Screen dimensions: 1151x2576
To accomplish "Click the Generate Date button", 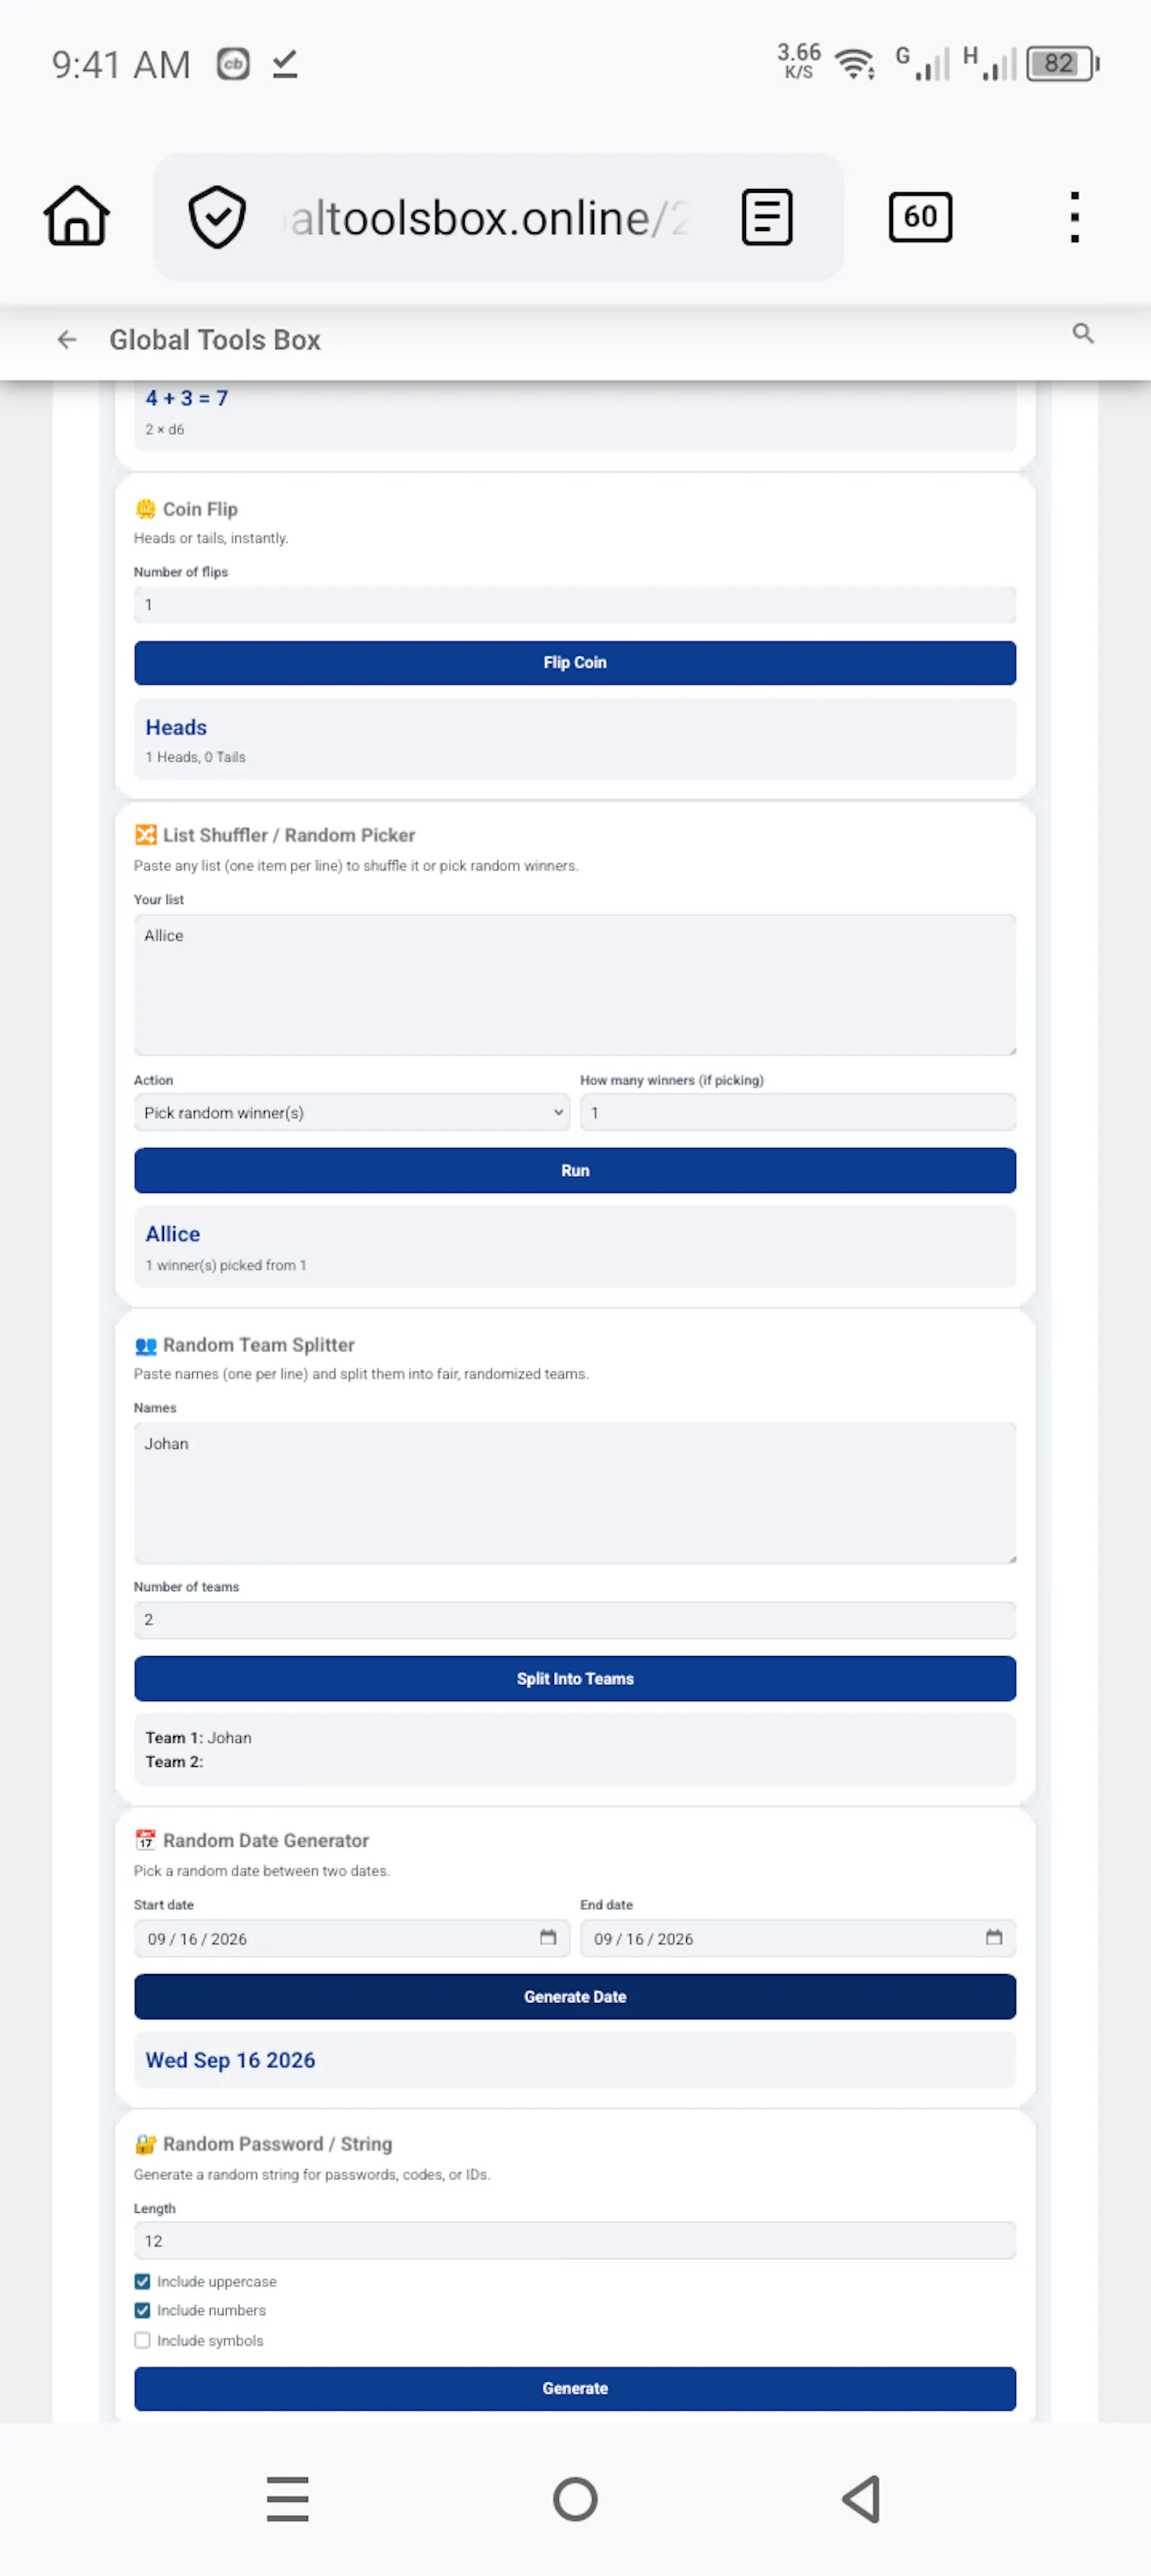I will pos(575,1996).
